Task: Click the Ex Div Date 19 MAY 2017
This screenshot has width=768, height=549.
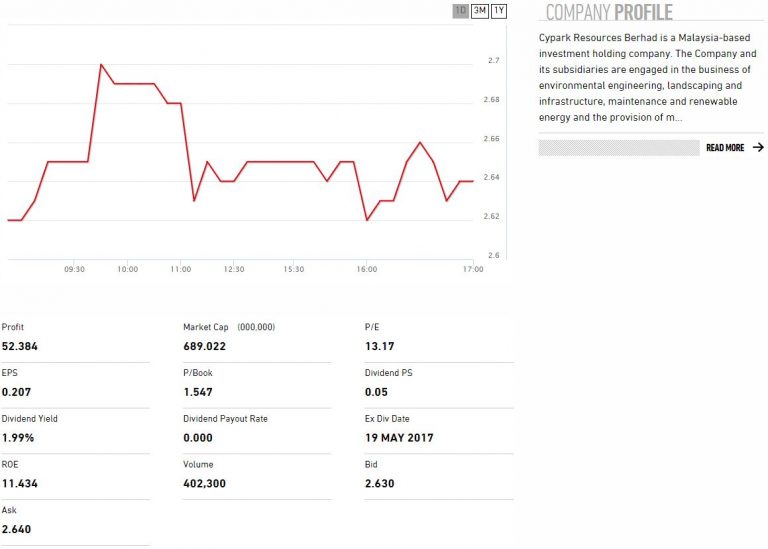Action: pyautogui.click(x=399, y=438)
